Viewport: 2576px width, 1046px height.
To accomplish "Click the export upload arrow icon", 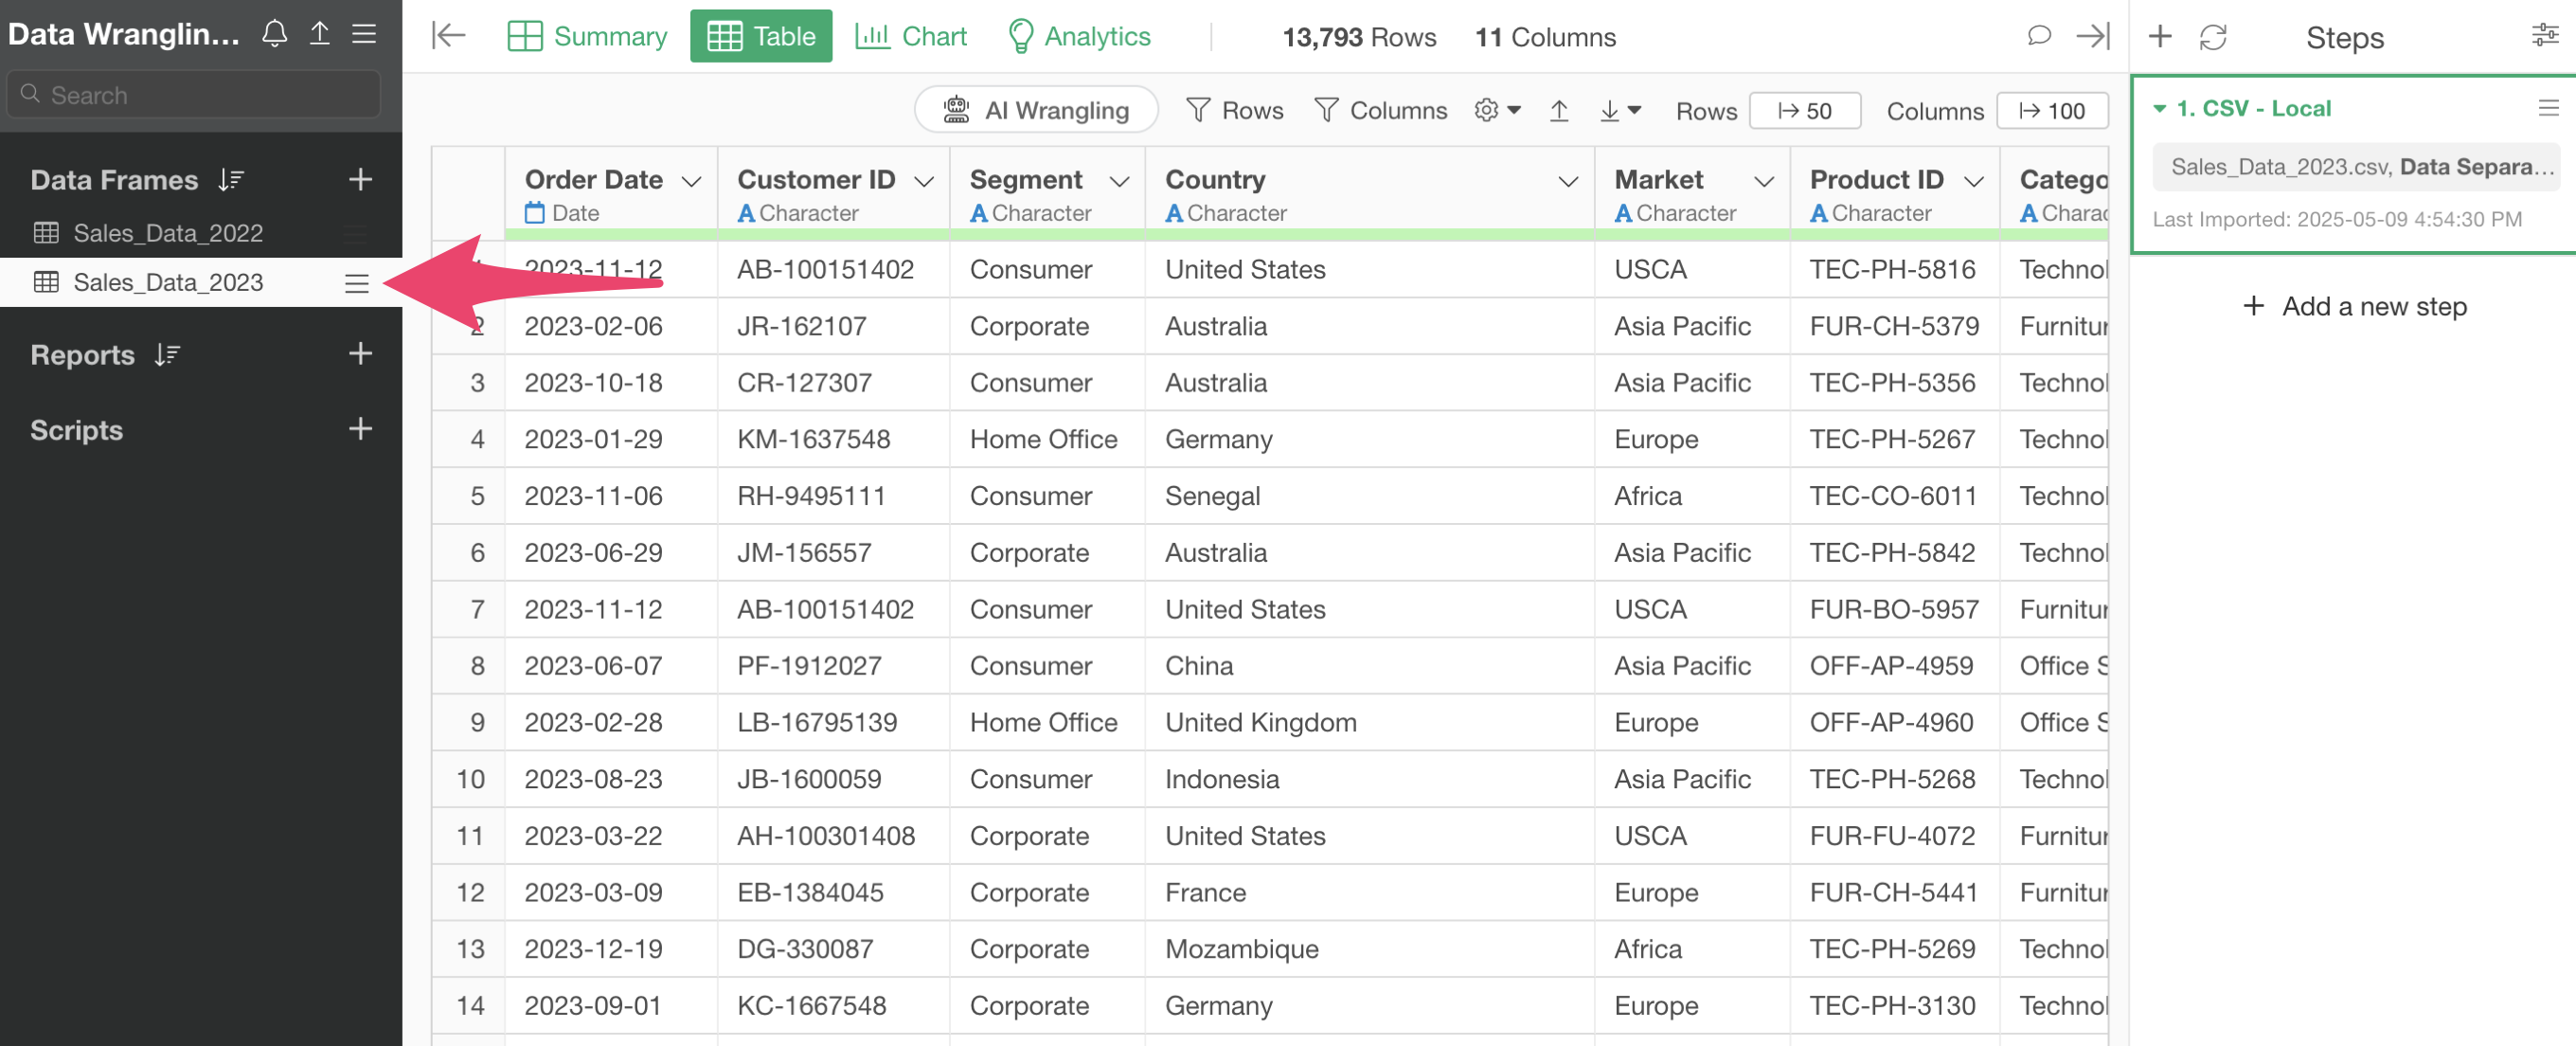I will 1559,111.
